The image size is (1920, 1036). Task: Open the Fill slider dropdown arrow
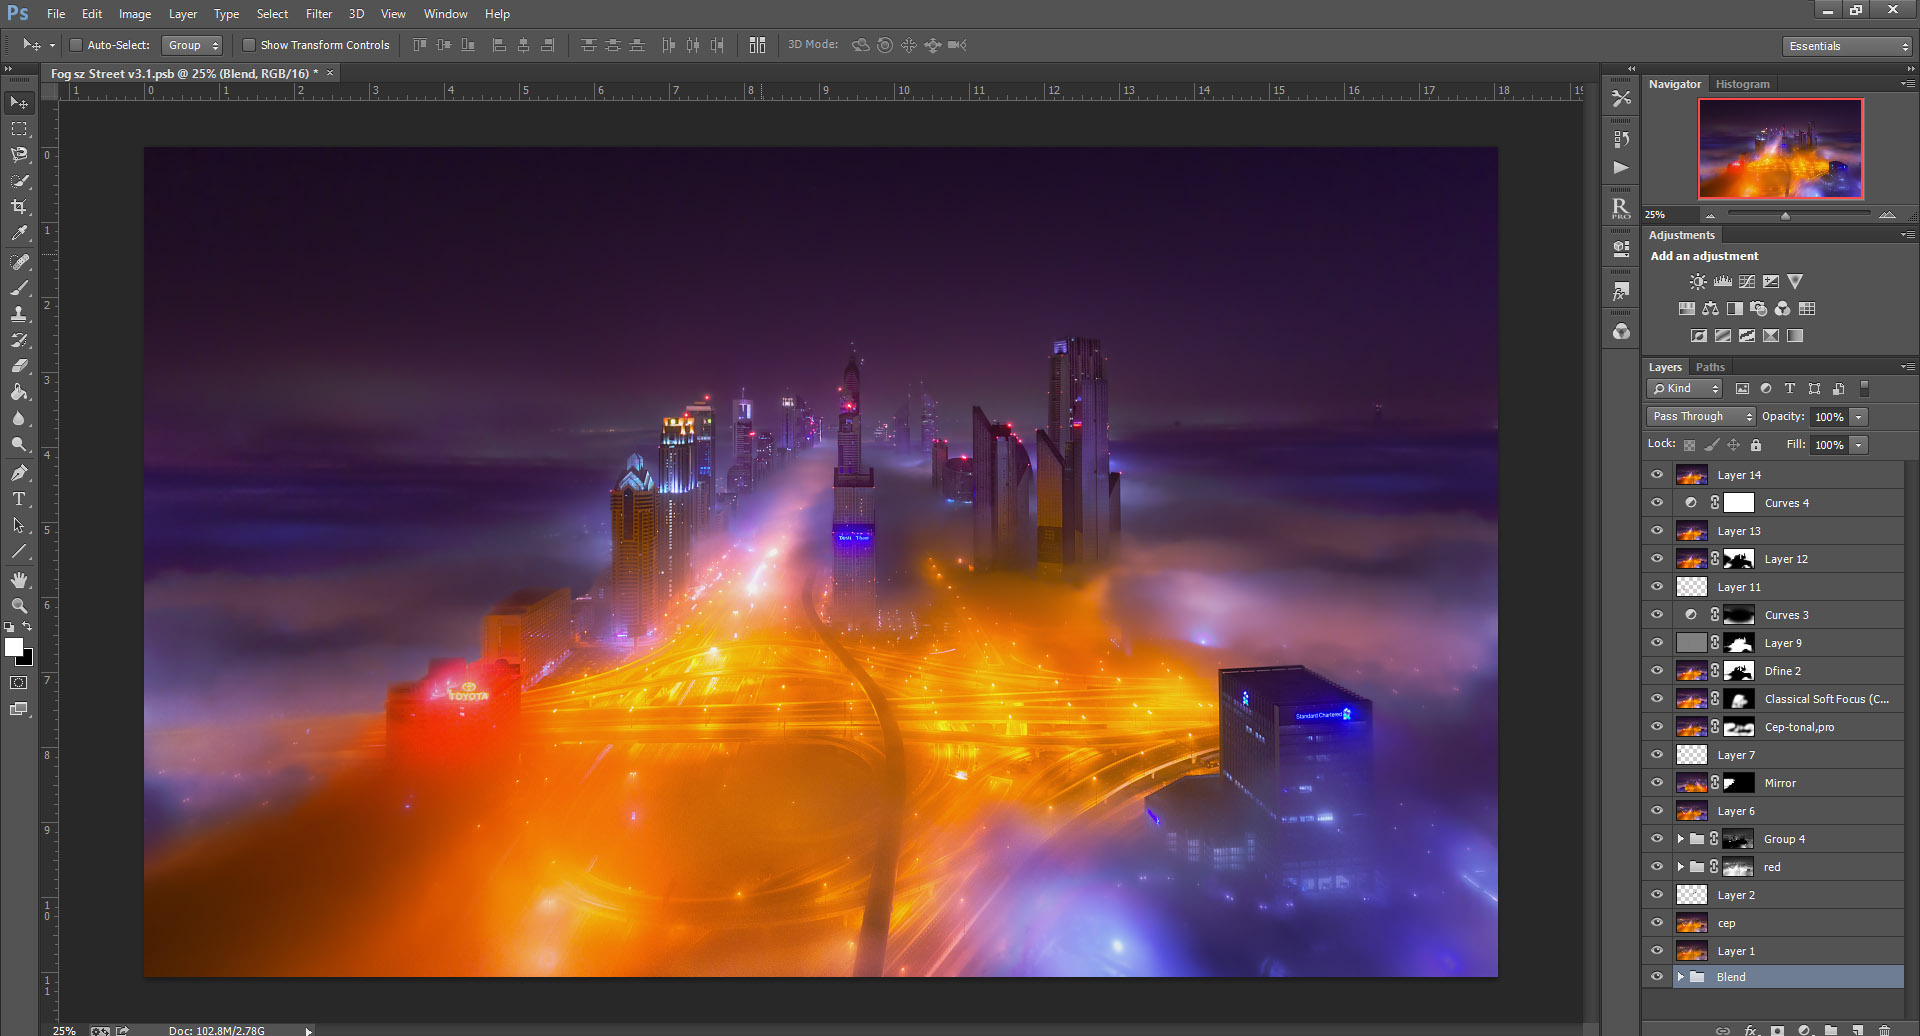(1858, 445)
